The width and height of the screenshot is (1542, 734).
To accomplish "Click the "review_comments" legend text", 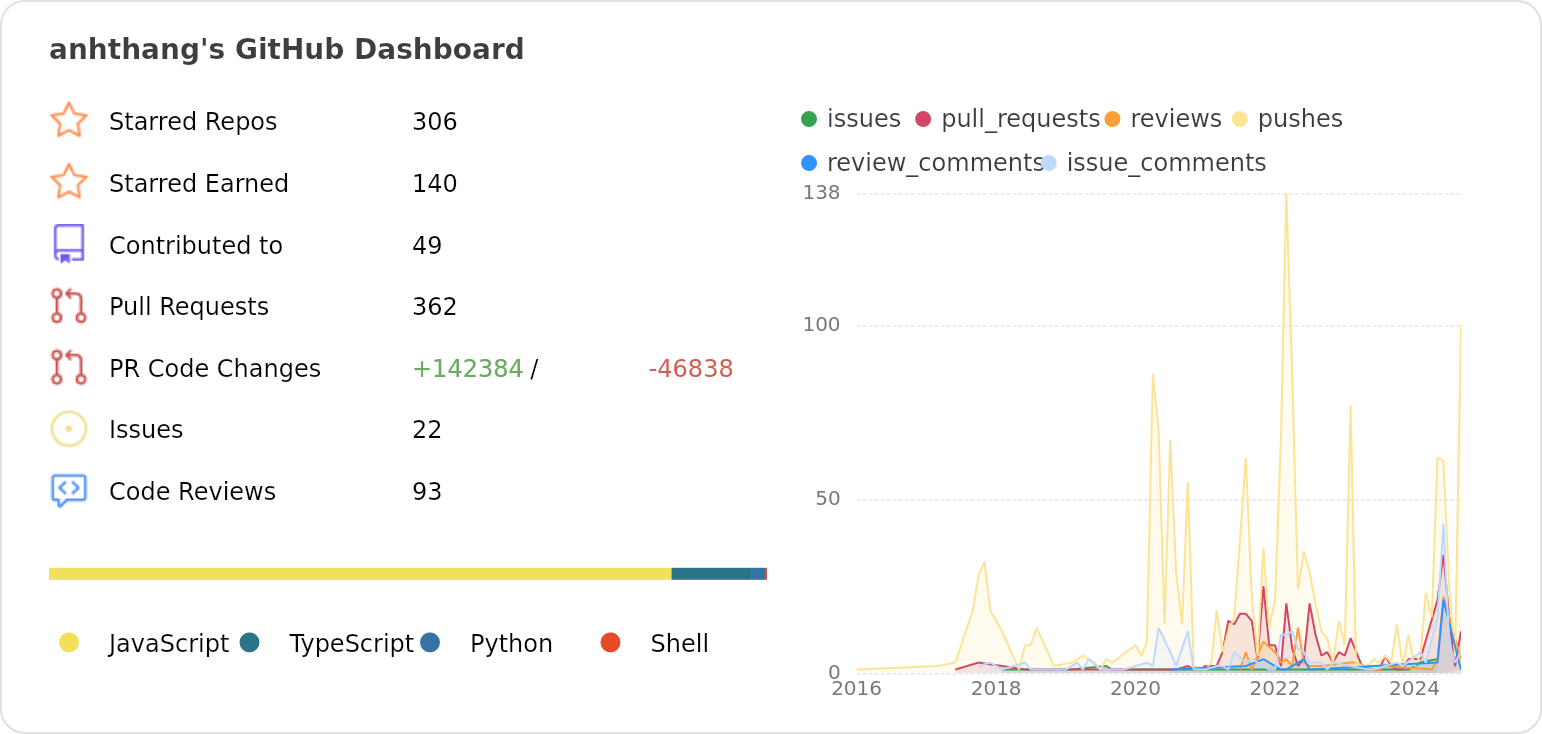I will tap(935, 163).
